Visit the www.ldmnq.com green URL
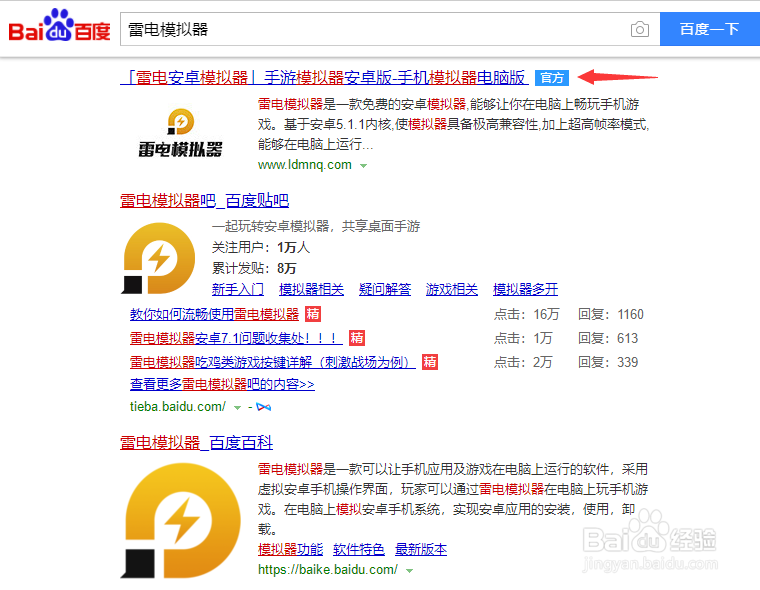Viewport: 760px width, 590px height. coord(304,165)
